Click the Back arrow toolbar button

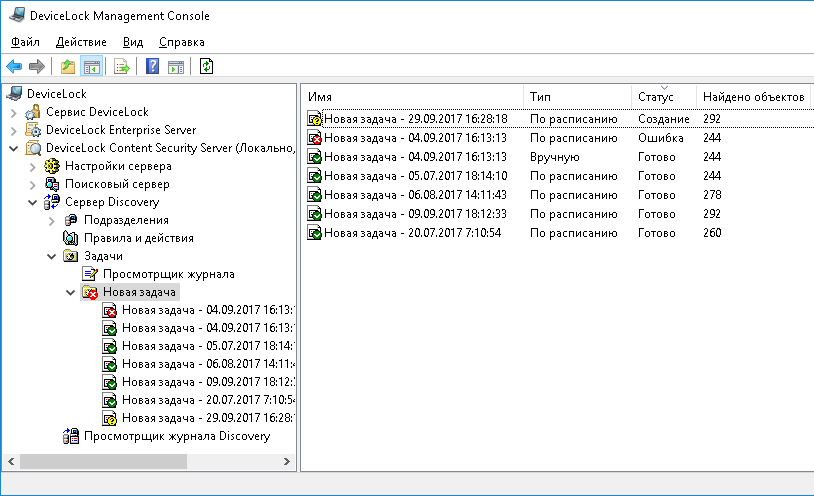click(x=14, y=67)
